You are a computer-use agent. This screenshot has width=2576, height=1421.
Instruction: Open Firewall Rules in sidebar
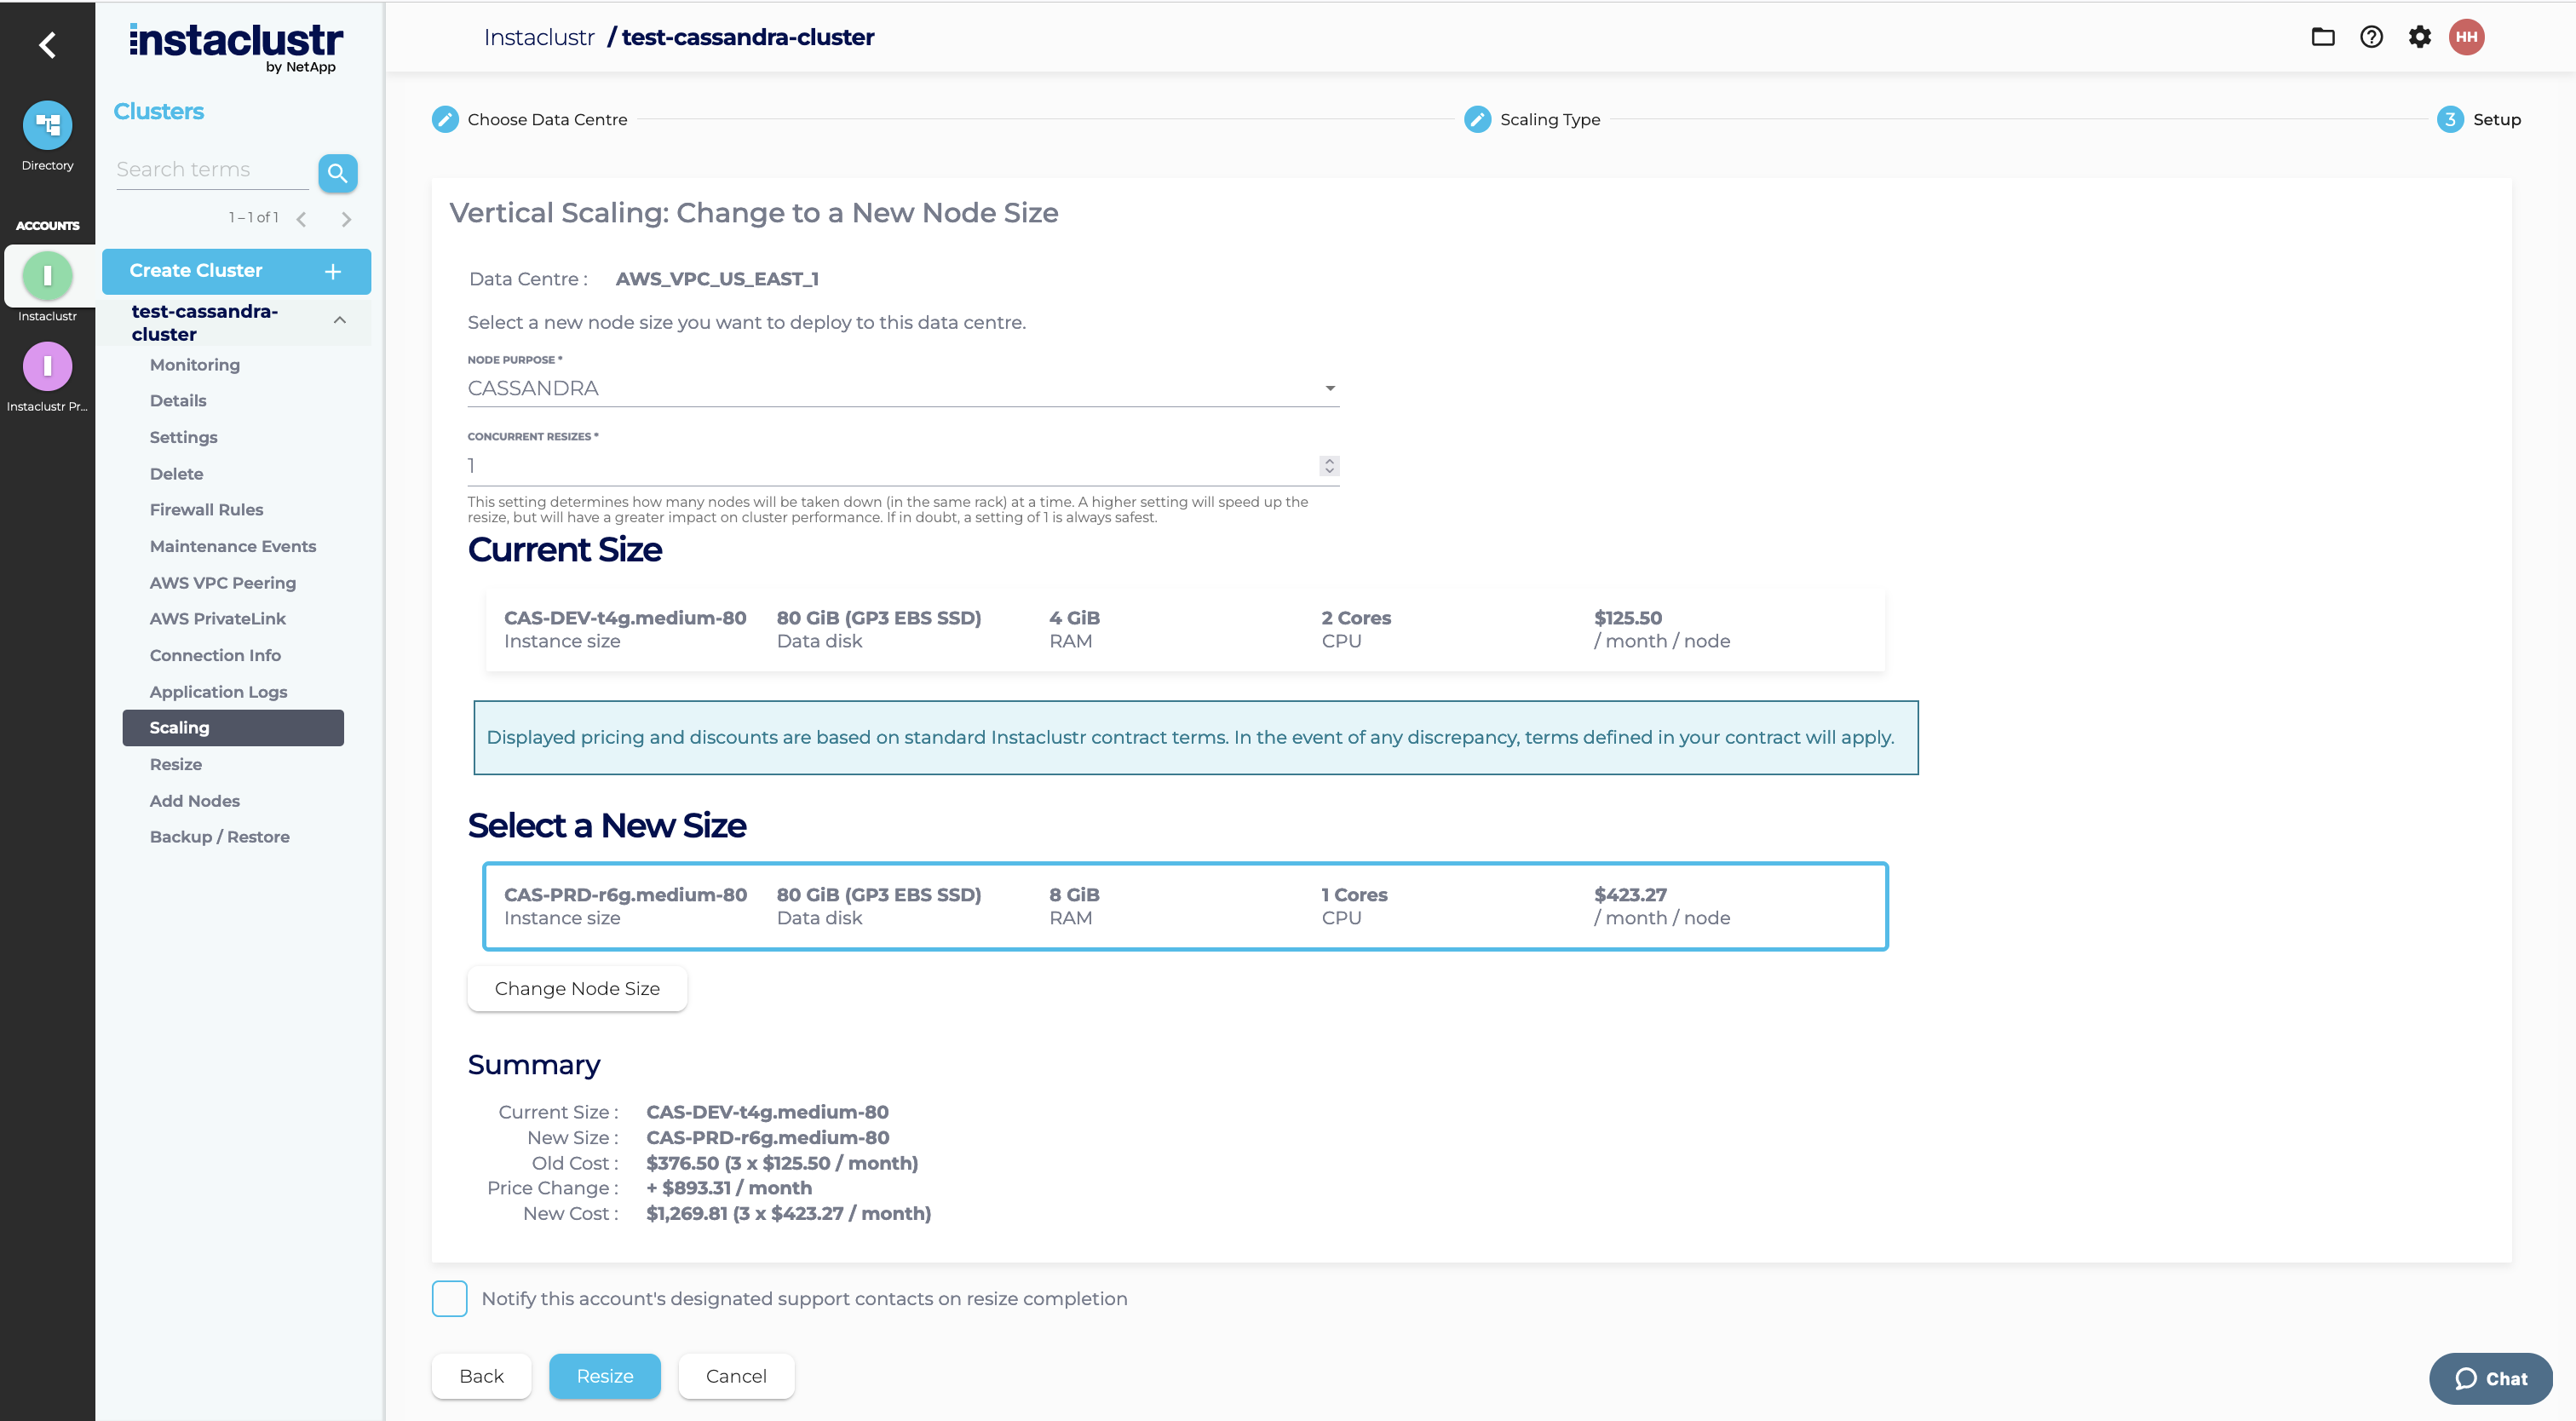[x=206, y=509]
